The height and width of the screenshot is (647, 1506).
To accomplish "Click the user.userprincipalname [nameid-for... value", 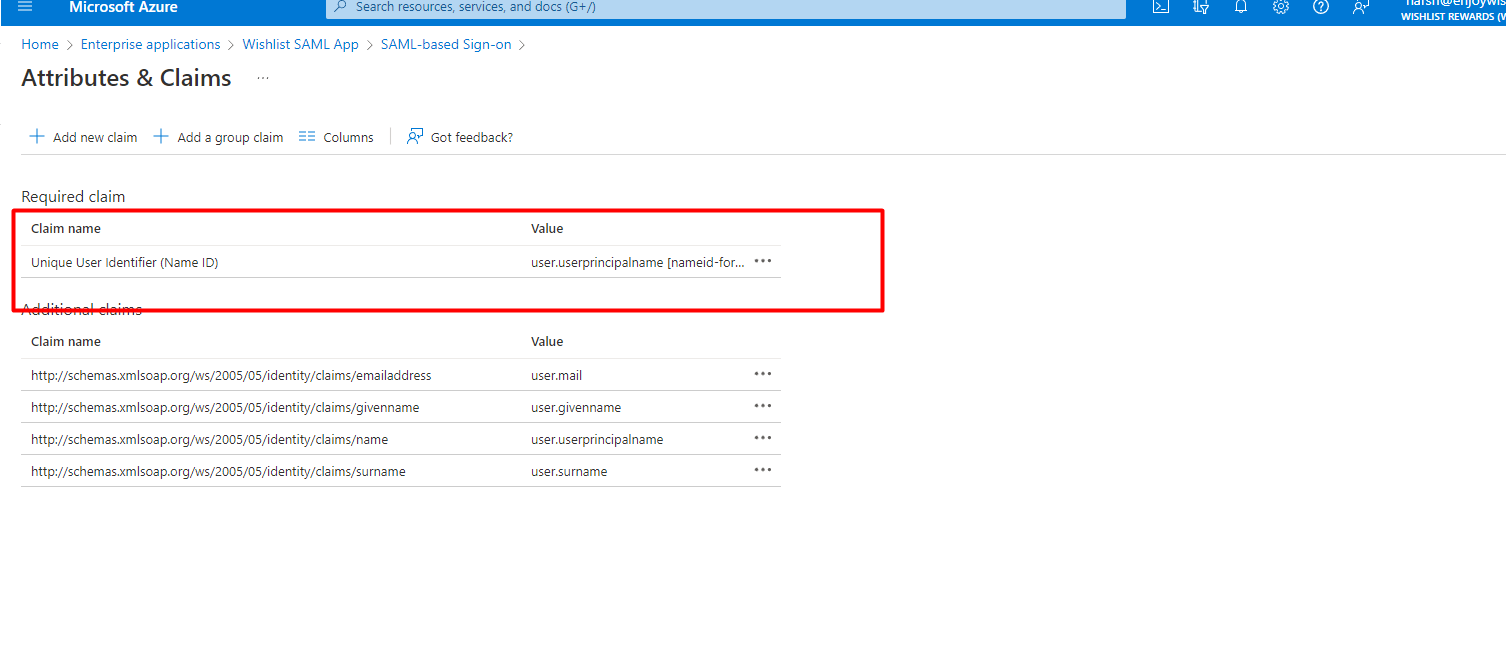I will pyautogui.click(x=638, y=262).
